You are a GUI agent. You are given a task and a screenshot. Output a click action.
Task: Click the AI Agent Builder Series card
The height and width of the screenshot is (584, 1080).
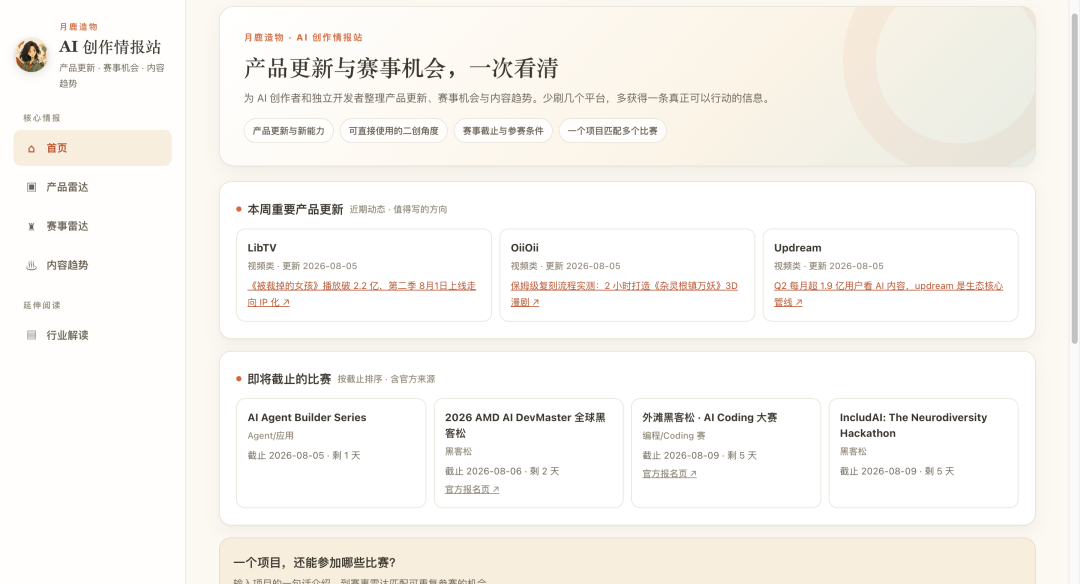click(x=331, y=453)
